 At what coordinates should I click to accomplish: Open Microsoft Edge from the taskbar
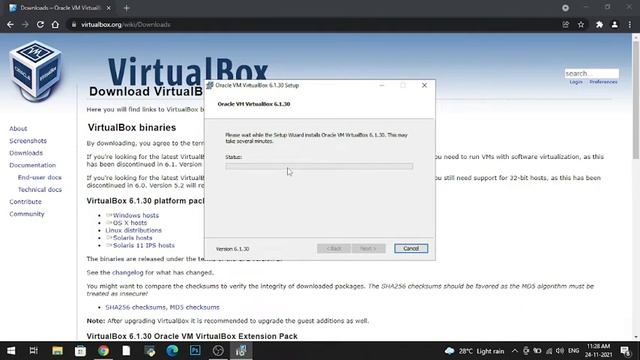tap(172, 351)
